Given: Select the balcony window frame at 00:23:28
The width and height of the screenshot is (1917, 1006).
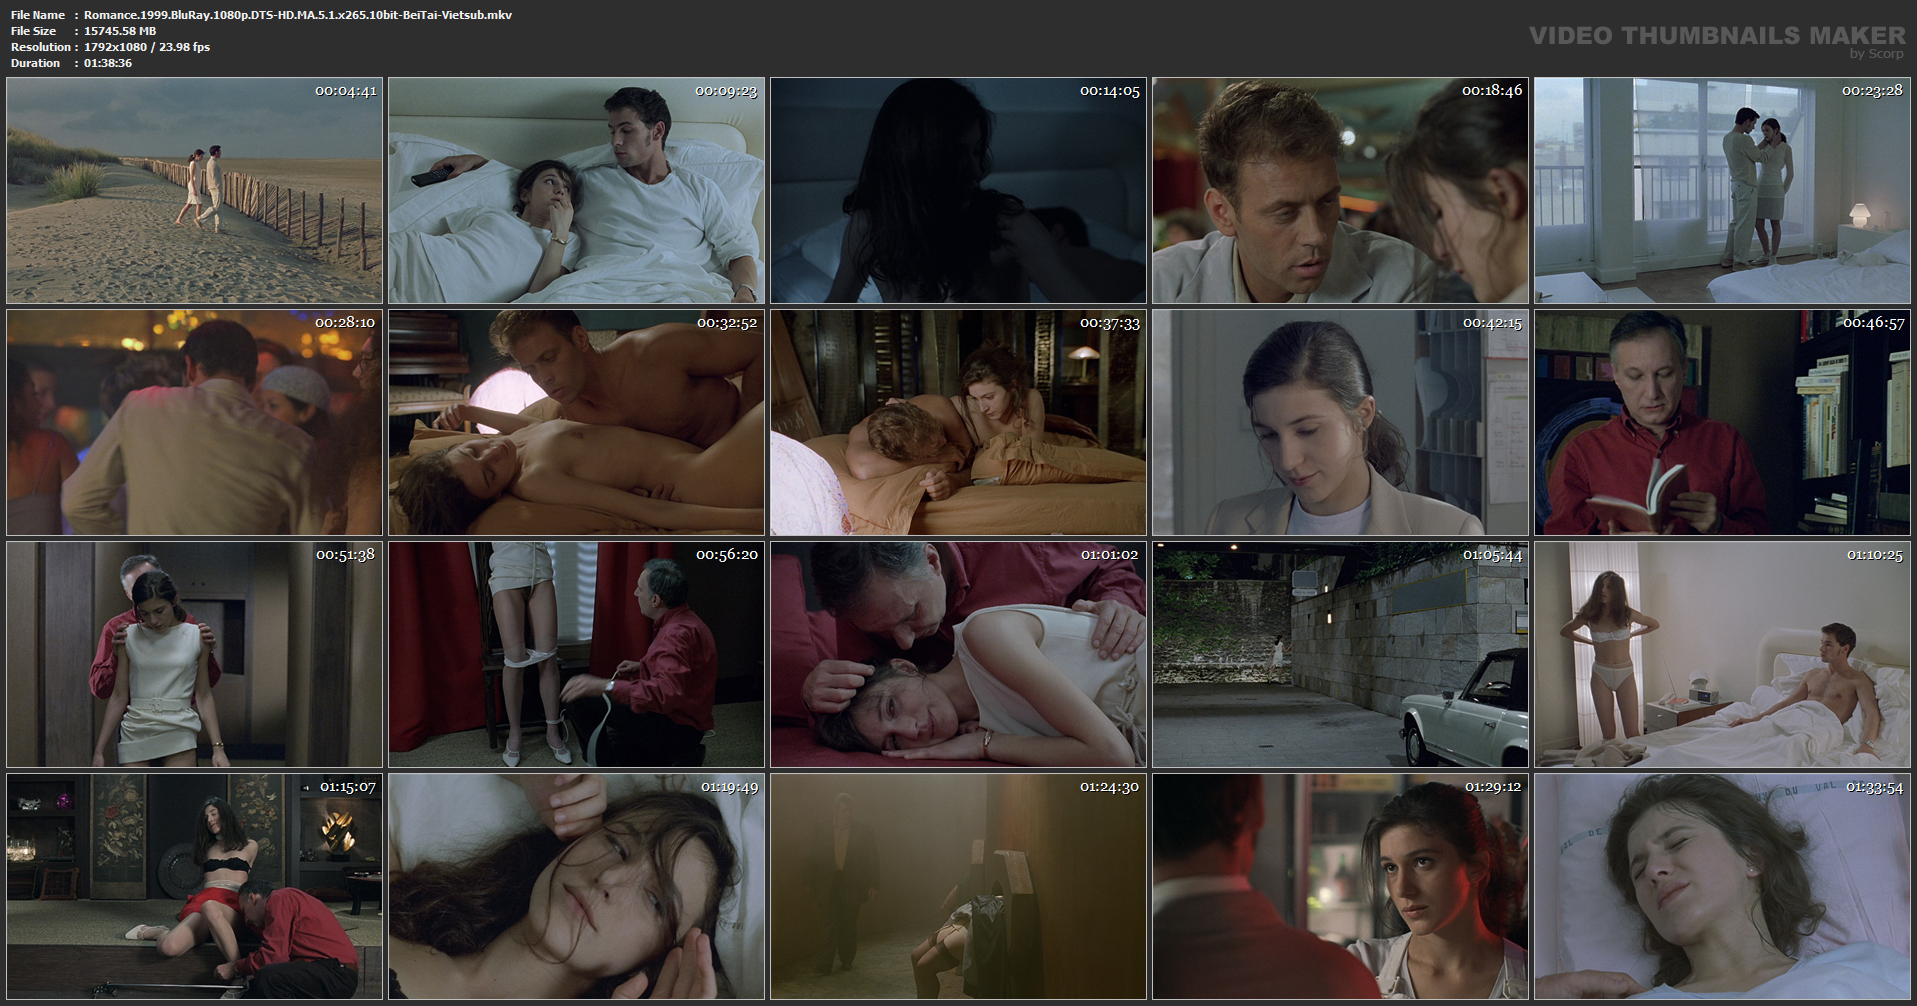Looking at the screenshot, I should tap(1722, 190).
